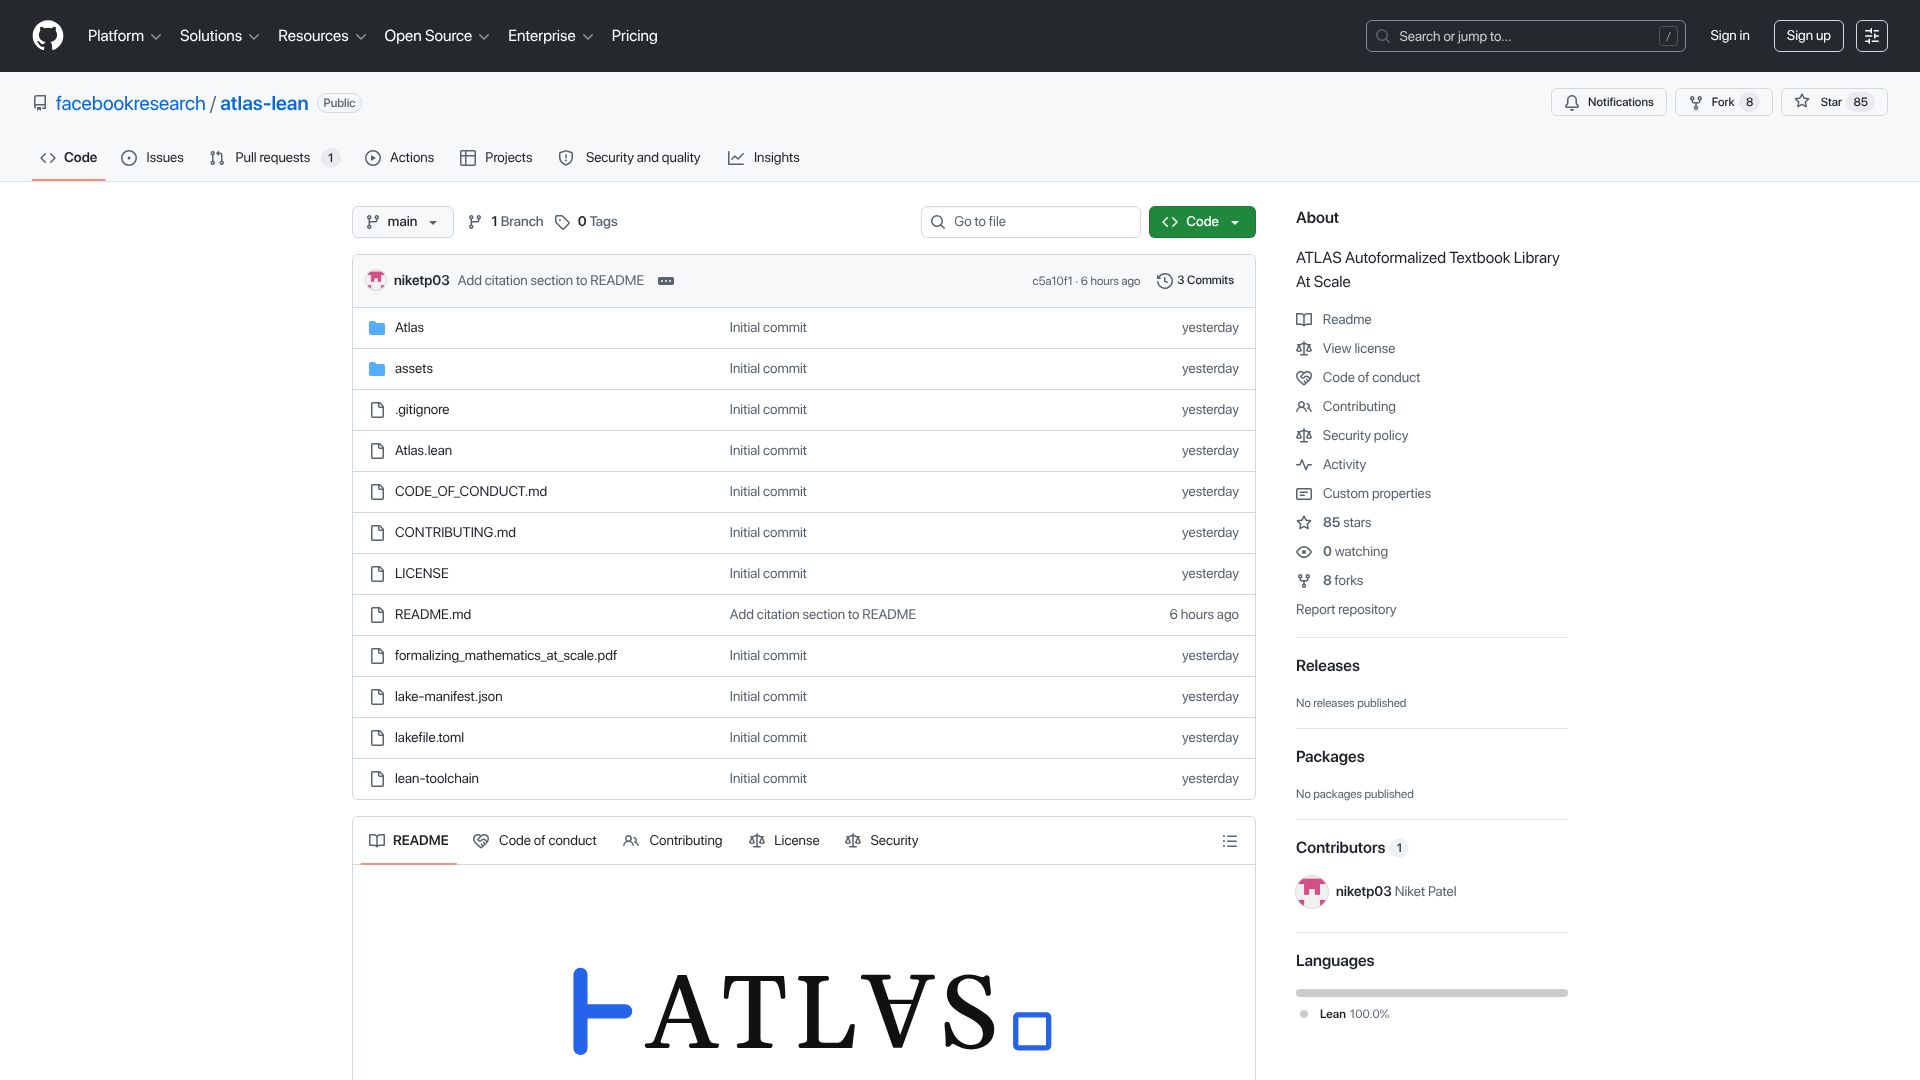Open Activity in About sidebar

click(x=1344, y=465)
